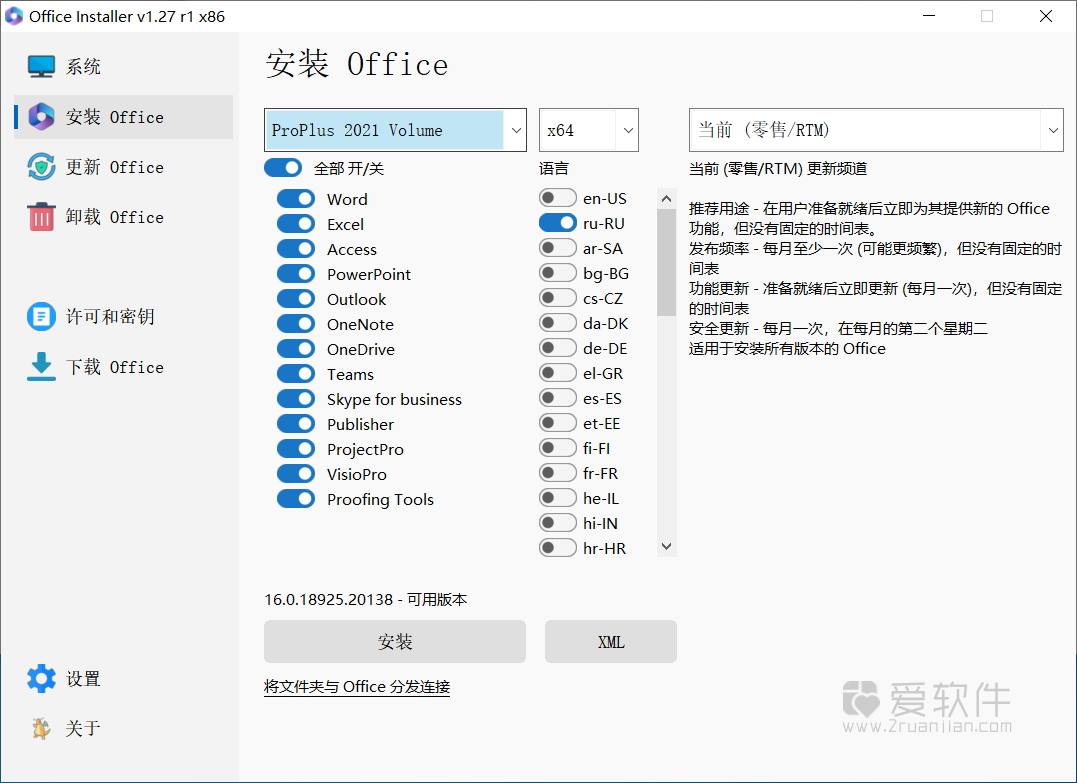1077x783 pixels.
Task: Click the shield refresh icon for 更新 Office
Action: point(41,167)
